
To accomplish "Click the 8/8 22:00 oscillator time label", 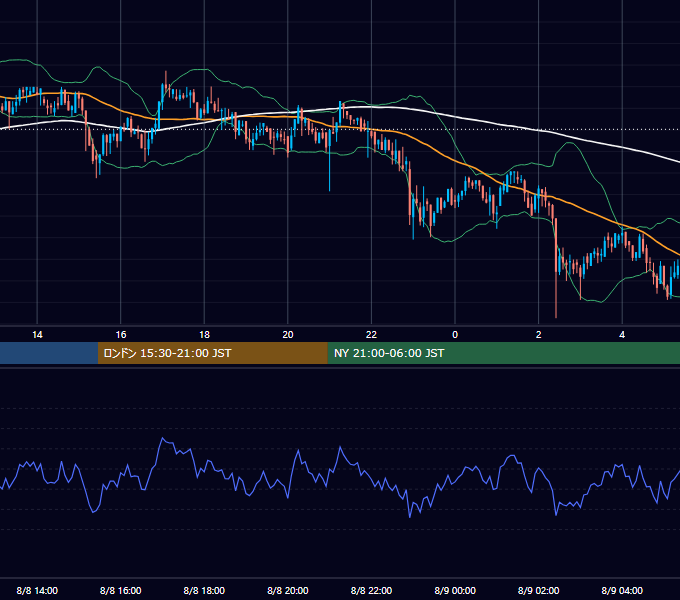I will (x=371, y=590).
